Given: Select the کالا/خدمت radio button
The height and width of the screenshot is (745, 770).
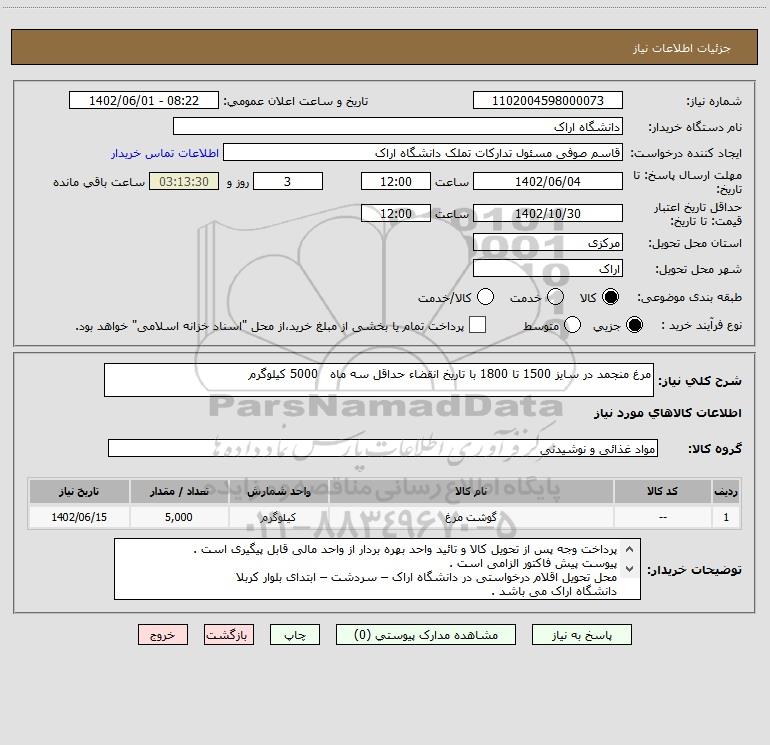Looking at the screenshot, I should pos(485,297).
